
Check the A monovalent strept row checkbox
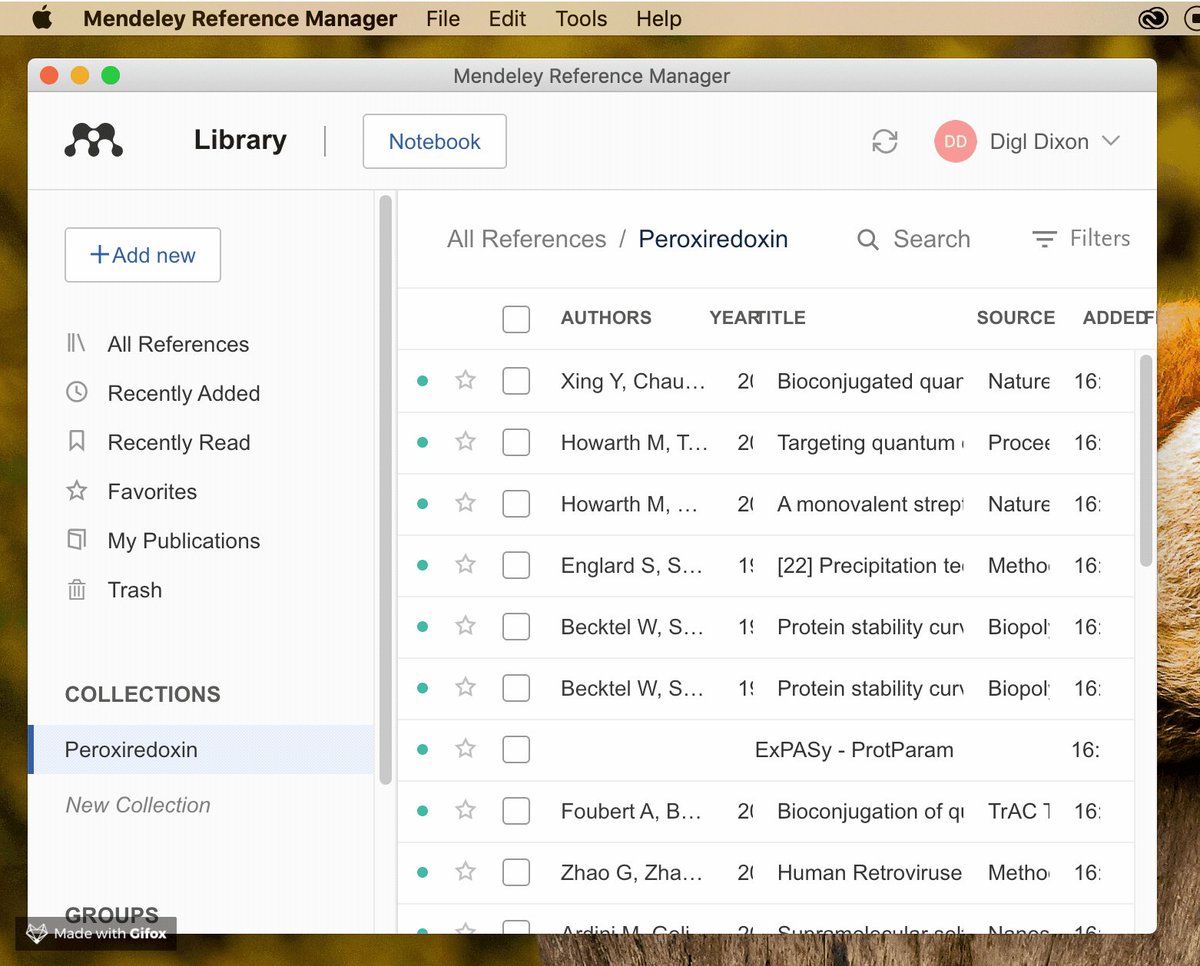click(516, 504)
